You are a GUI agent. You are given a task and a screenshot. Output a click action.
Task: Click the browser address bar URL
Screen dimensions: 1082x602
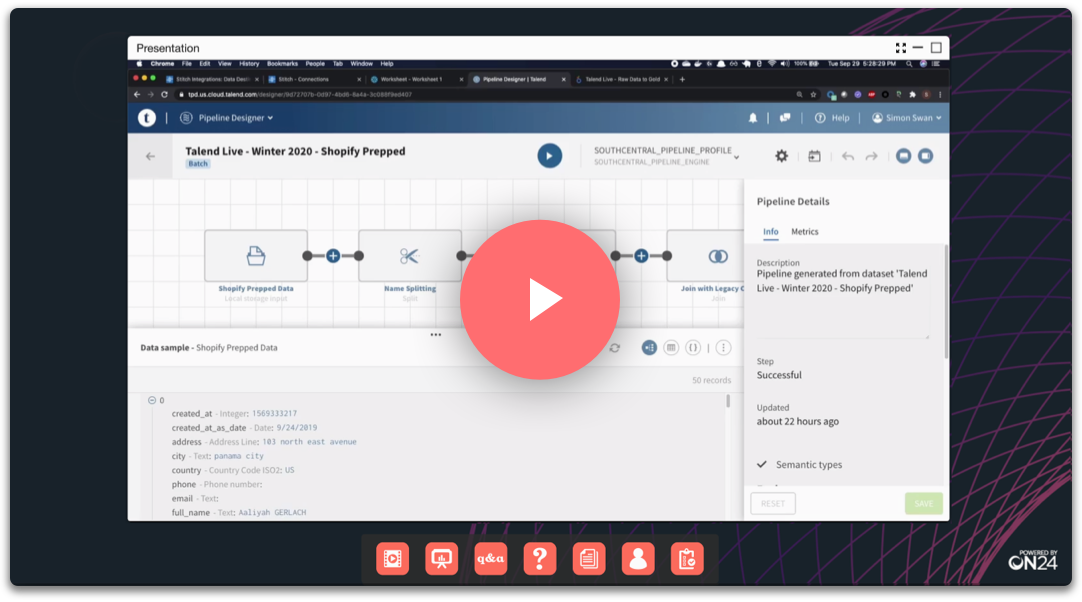point(299,95)
